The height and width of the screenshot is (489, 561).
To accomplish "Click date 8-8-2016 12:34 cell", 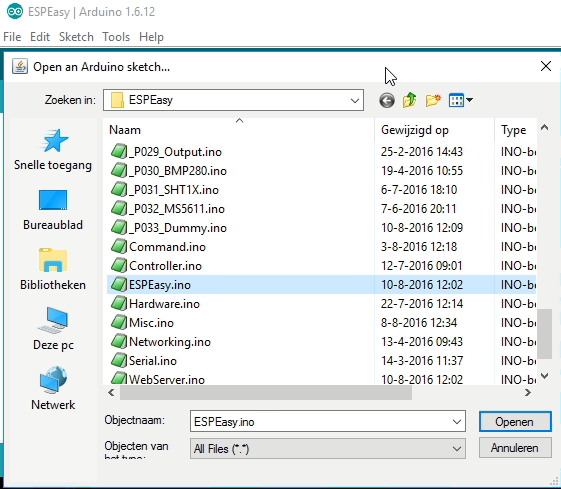I will tap(419, 323).
